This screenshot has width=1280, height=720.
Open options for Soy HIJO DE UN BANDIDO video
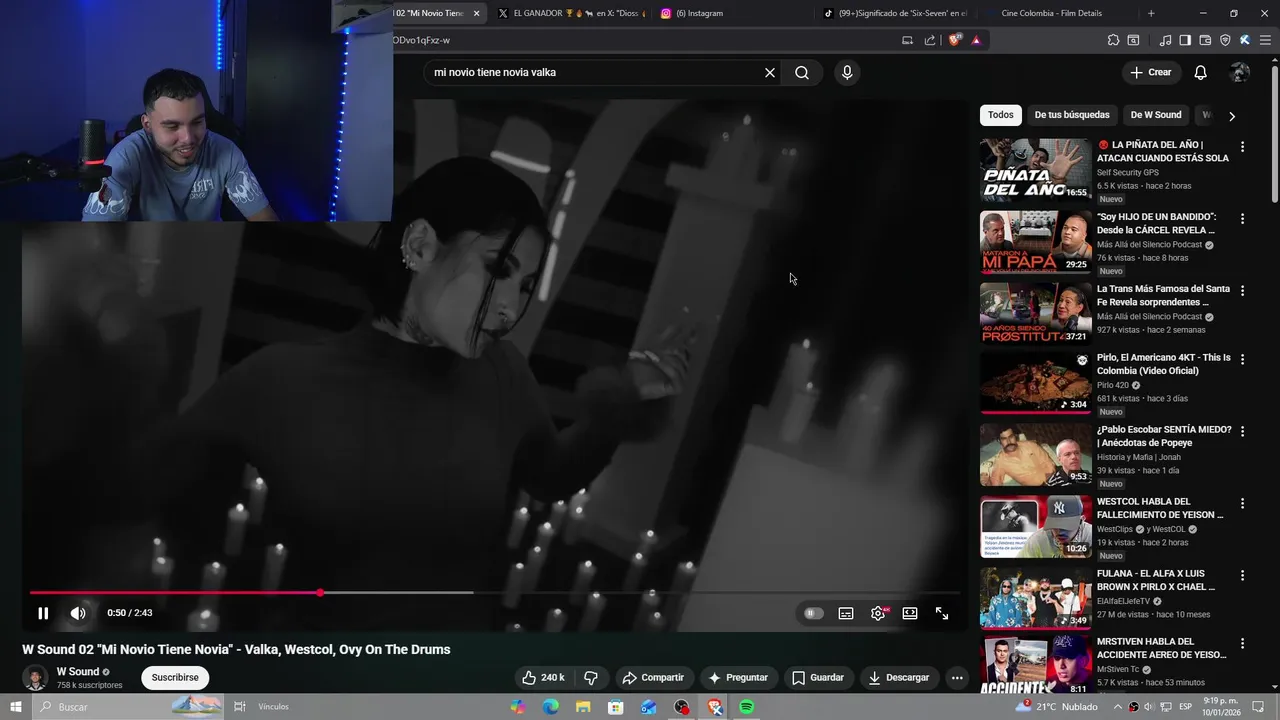coord(1243,218)
